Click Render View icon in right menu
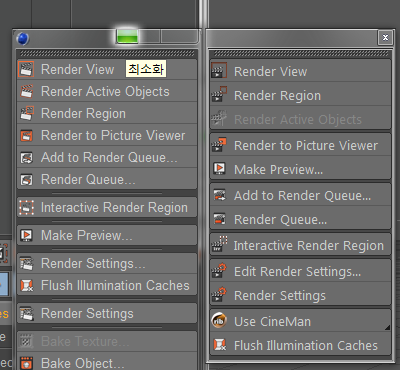 coord(219,70)
